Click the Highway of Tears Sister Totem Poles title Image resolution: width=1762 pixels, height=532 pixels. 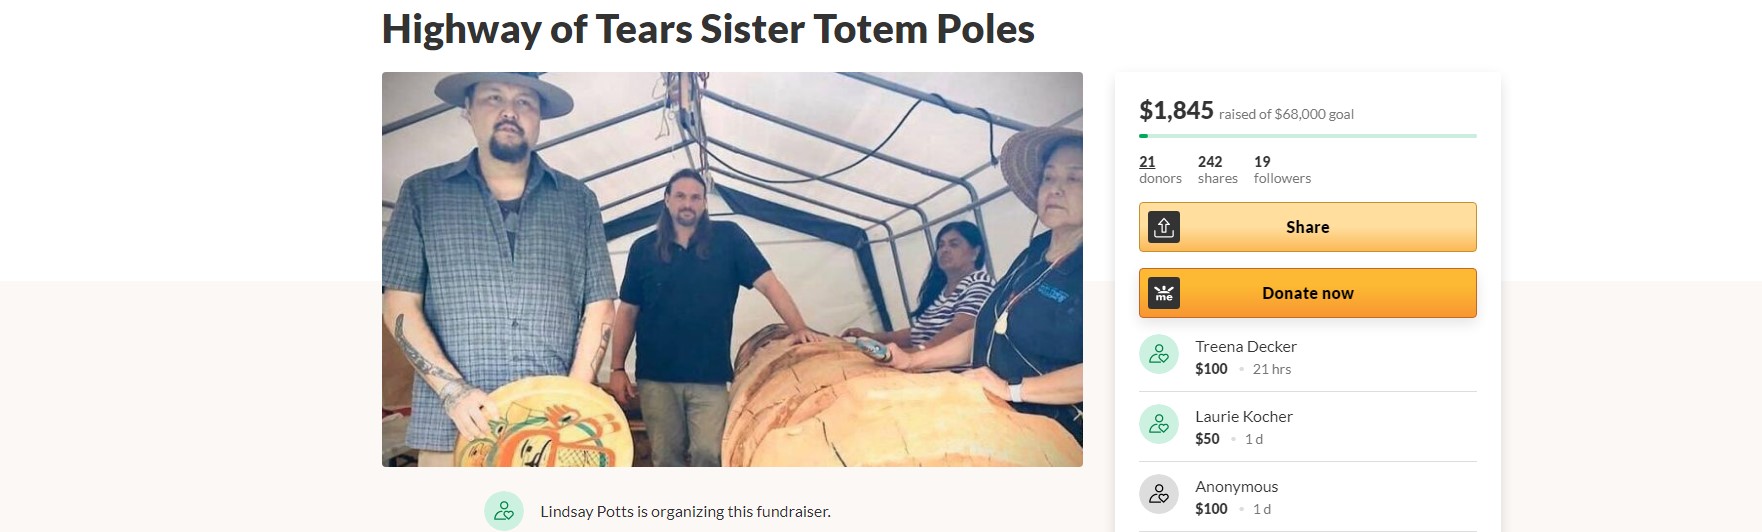click(x=708, y=29)
